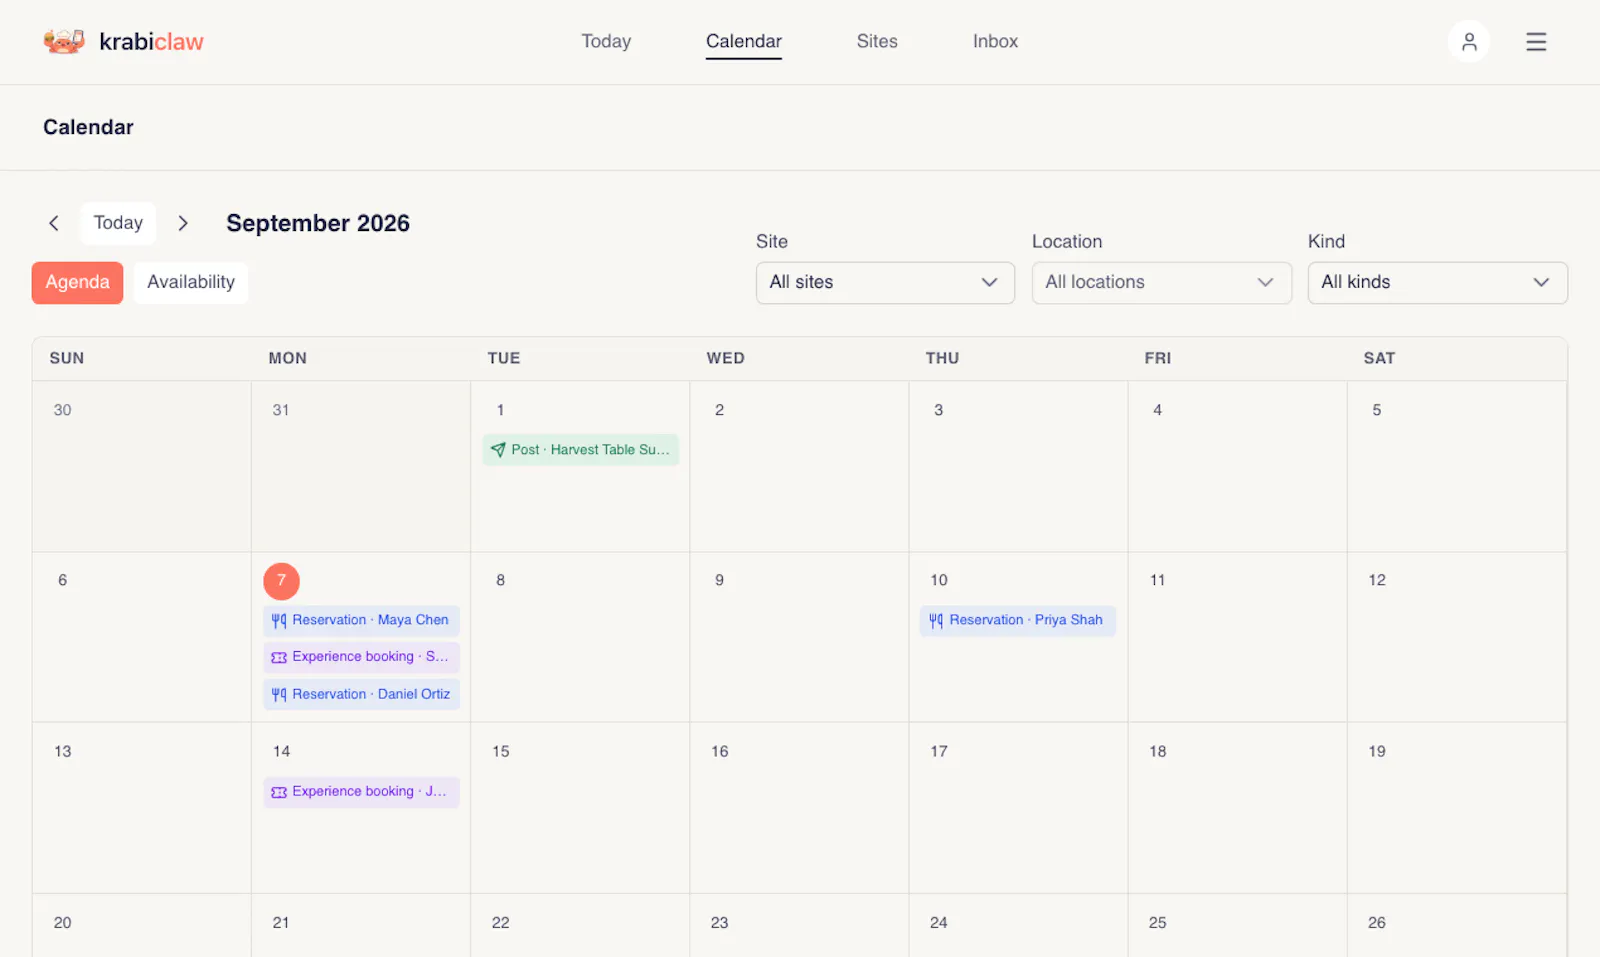The height and width of the screenshot is (957, 1600).
Task: Select day 16 date number
Action: 720,751
